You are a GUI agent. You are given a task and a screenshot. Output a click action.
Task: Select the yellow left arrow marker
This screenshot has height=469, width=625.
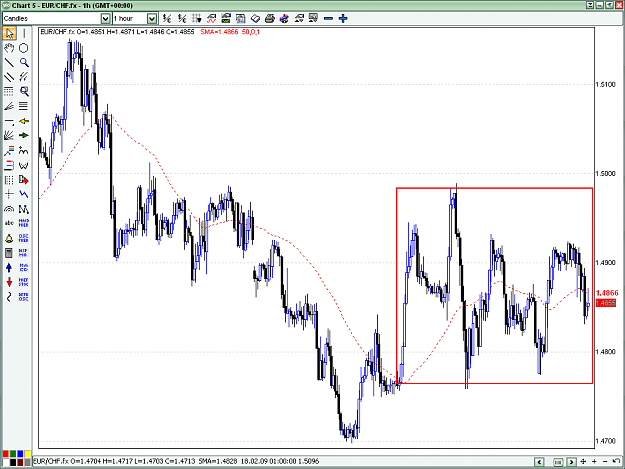[24, 121]
